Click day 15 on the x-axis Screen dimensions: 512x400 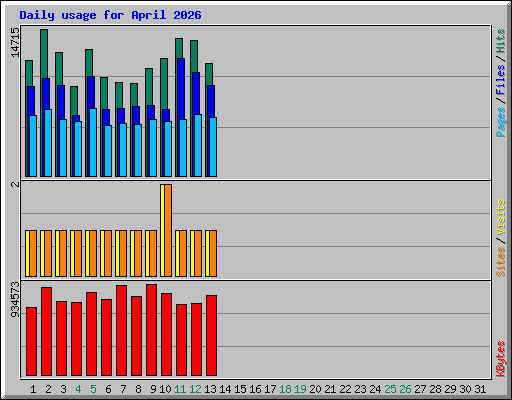tap(240, 389)
